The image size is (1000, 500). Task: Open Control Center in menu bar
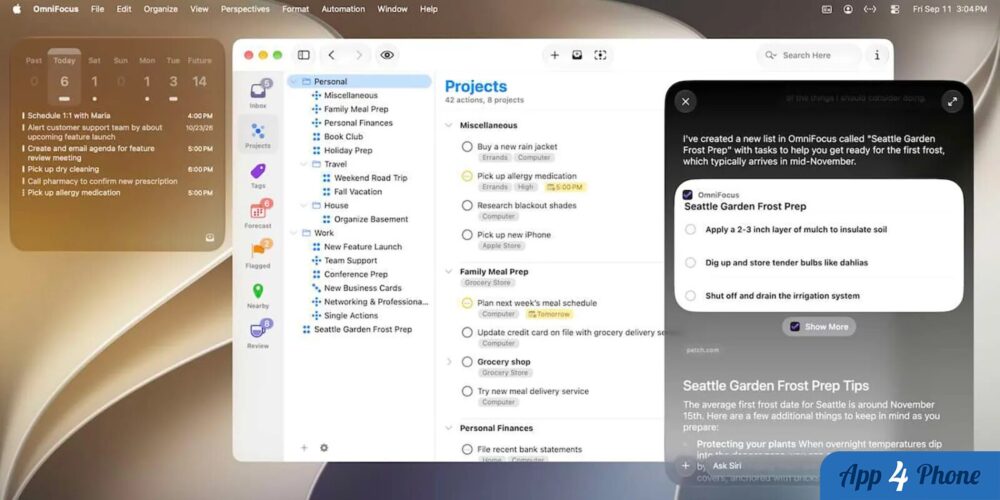point(895,9)
